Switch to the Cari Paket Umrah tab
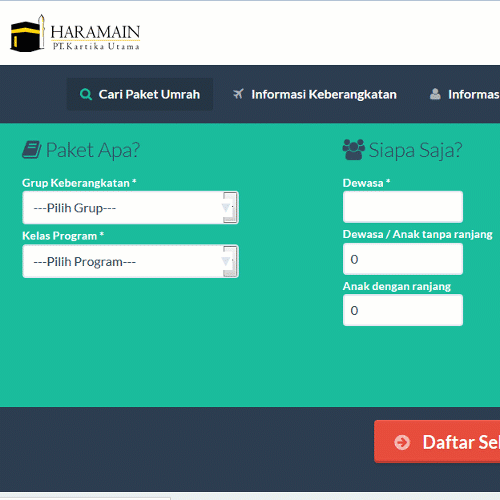 click(140, 94)
